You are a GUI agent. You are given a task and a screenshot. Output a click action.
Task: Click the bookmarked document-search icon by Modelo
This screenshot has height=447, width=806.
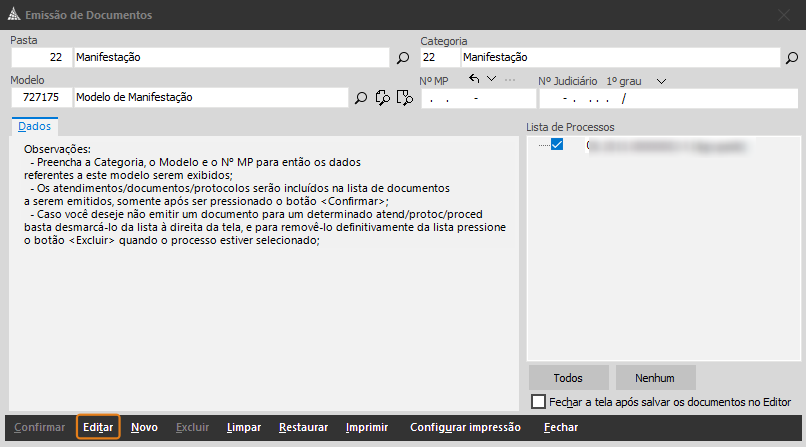pos(405,98)
